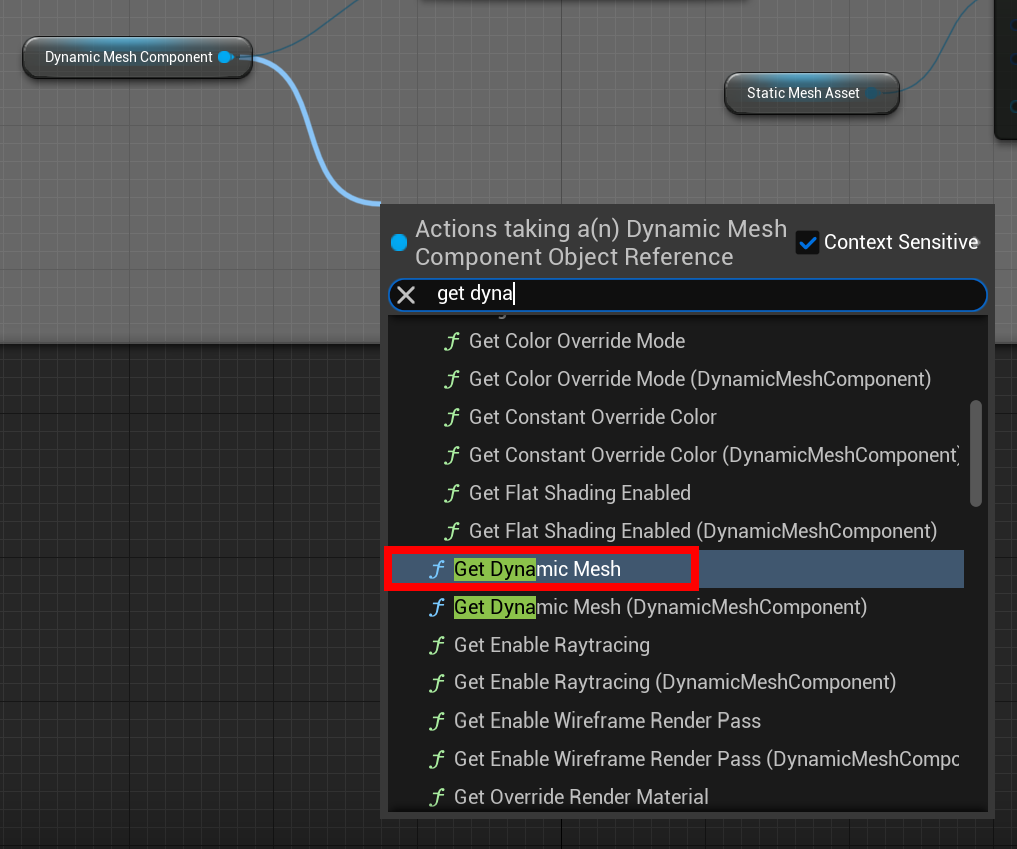The height and width of the screenshot is (849, 1017).
Task: Click function icon beside Get Override Render Material
Action: (x=437, y=797)
